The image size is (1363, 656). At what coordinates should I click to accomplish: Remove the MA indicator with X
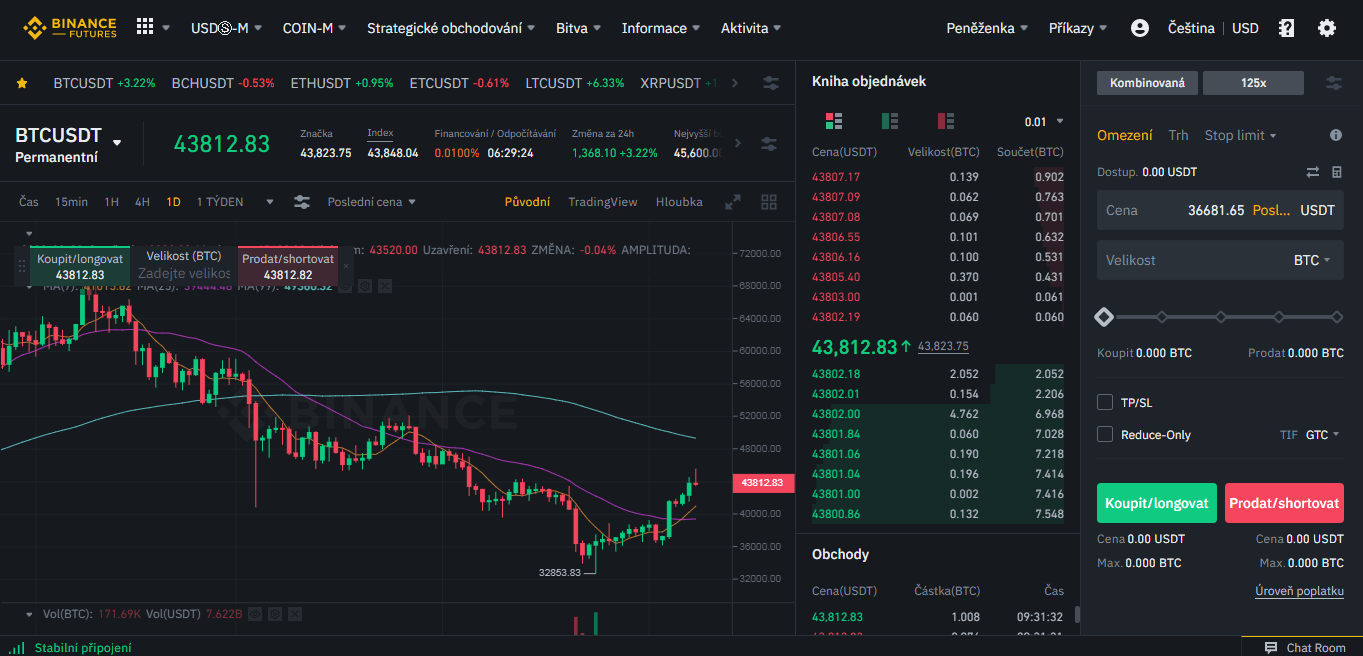[385, 286]
